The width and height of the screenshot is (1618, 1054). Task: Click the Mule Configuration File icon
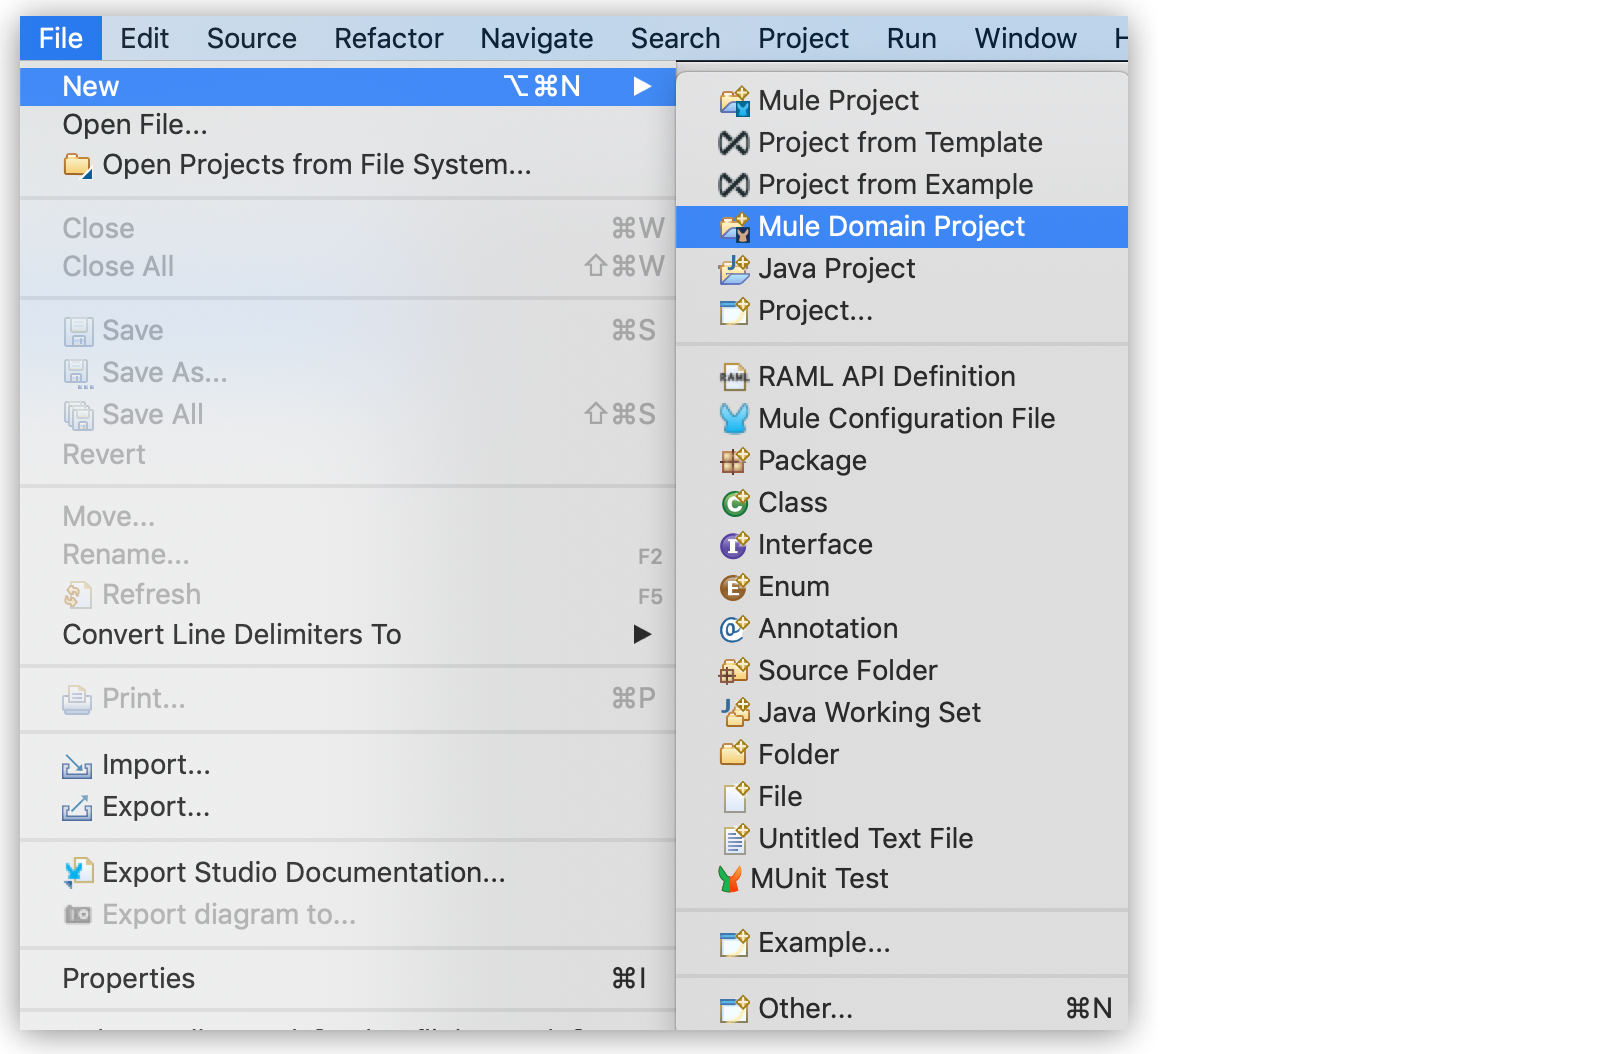pyautogui.click(x=736, y=419)
